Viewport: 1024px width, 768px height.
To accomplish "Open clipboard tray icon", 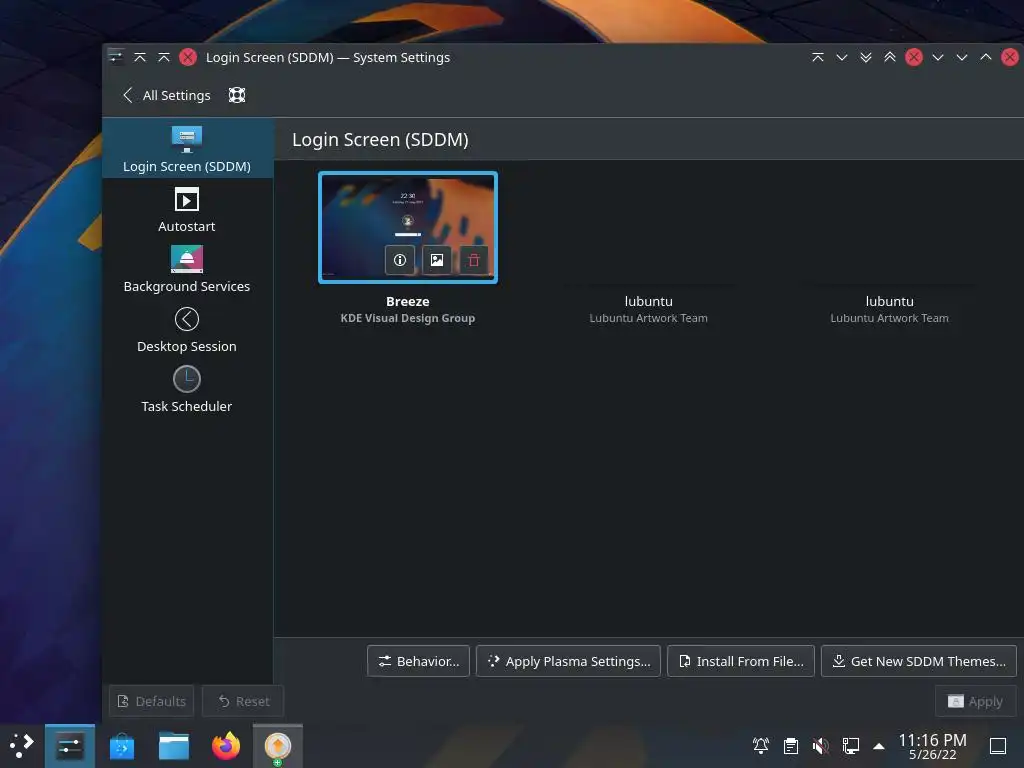I will [791, 745].
